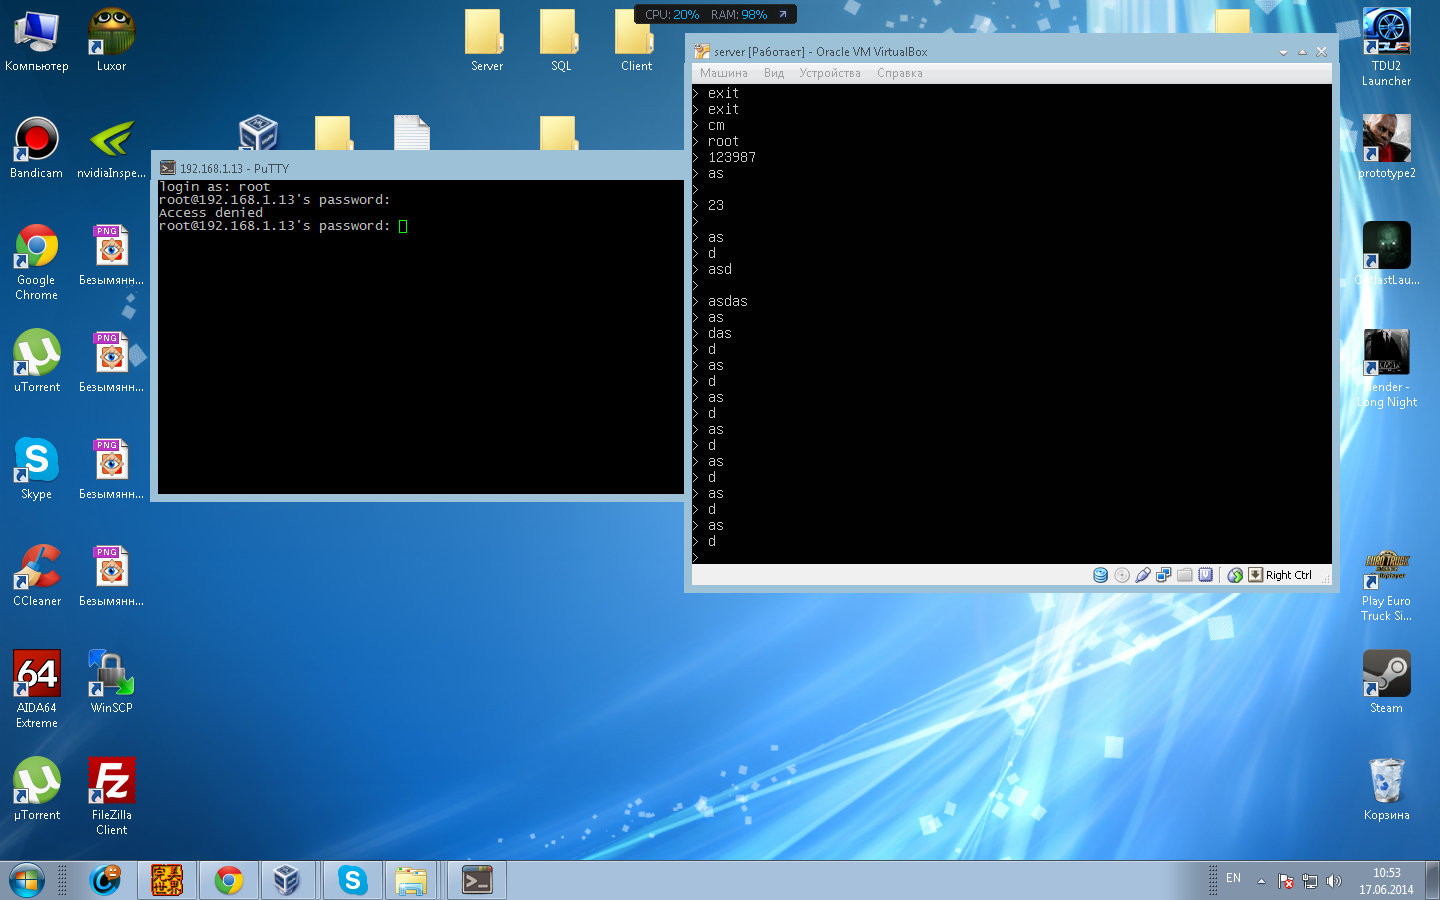Click USB devices icon in VirtualBox status bar
Screen dimensions: 1440x900
point(1143,575)
